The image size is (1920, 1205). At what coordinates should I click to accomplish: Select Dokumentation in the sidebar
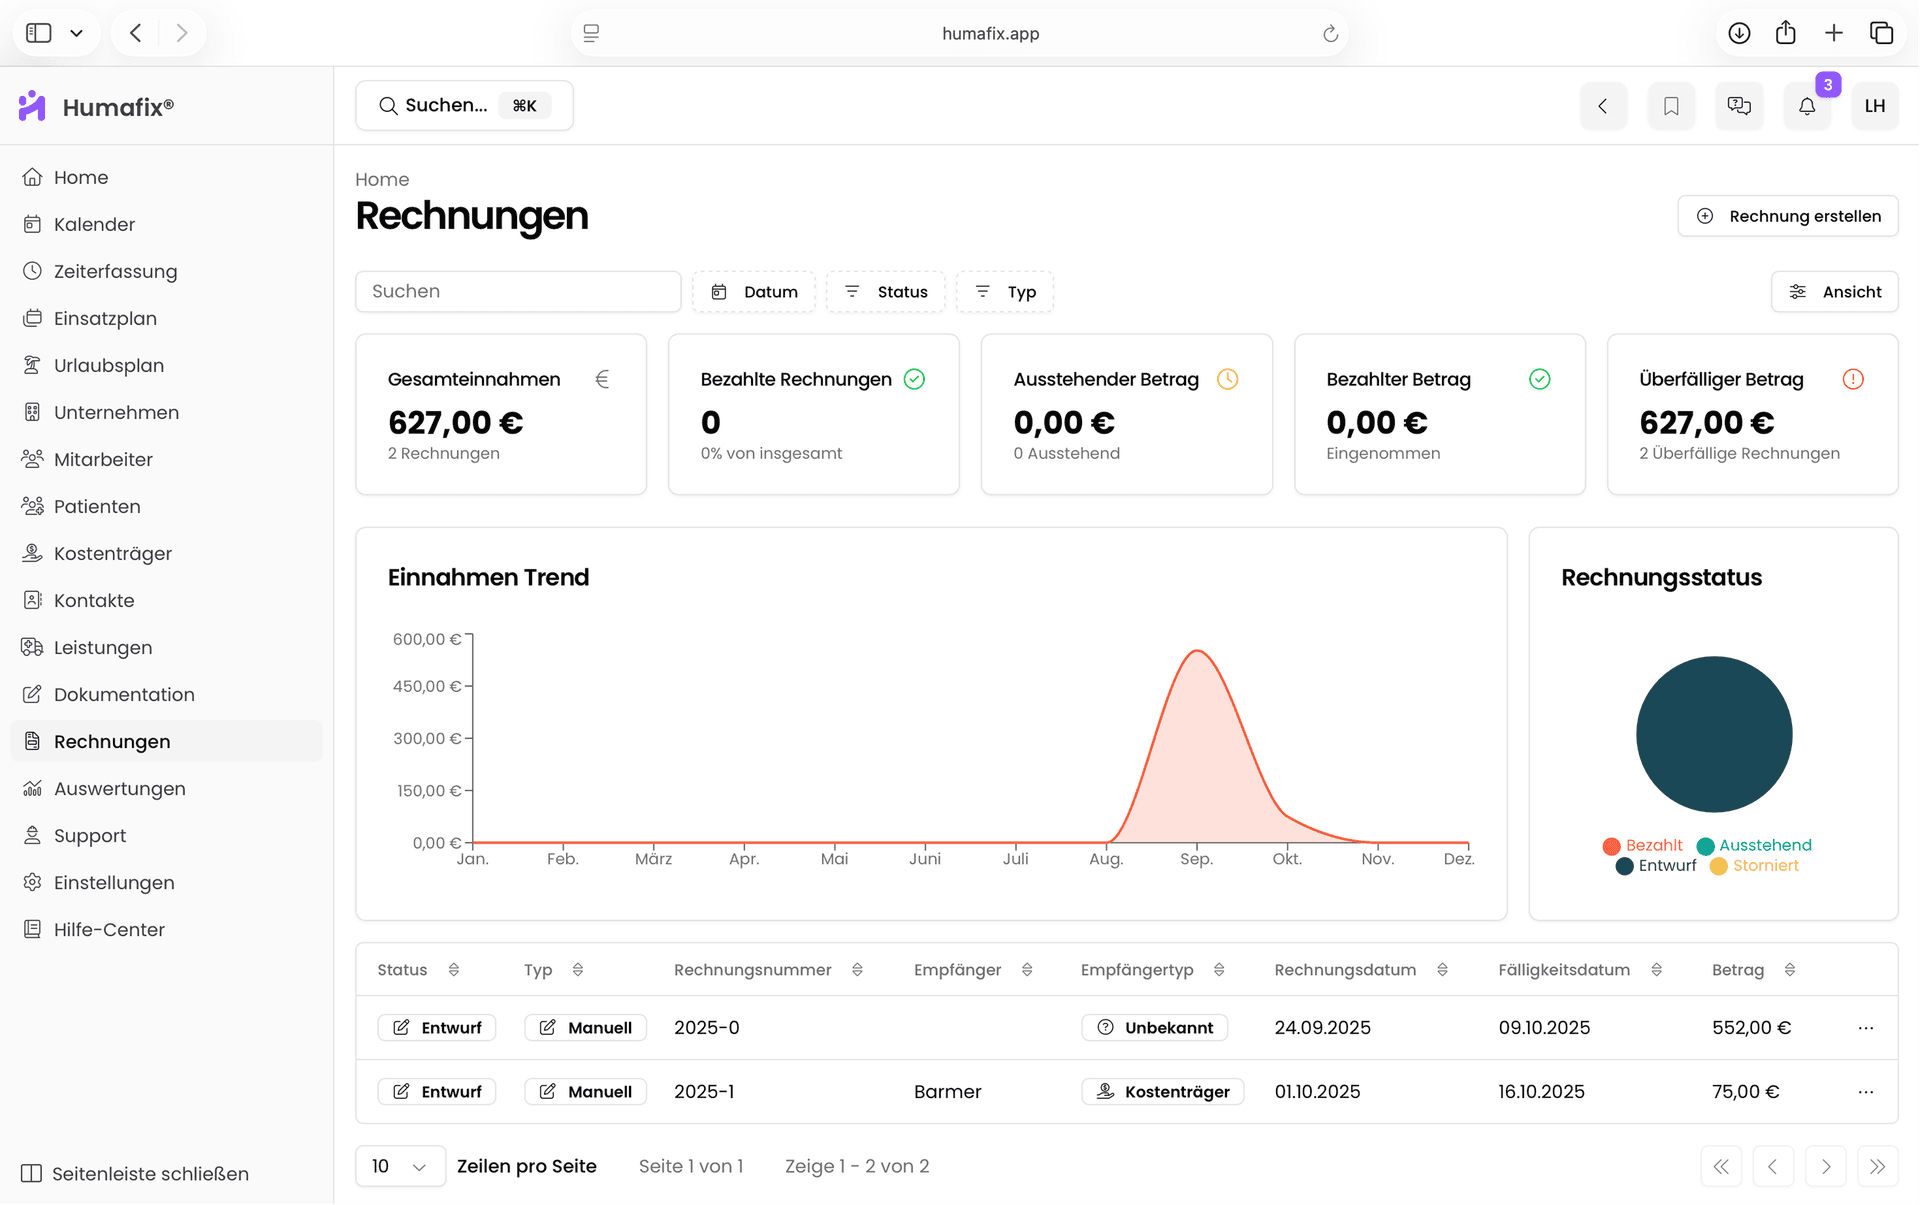click(x=124, y=694)
